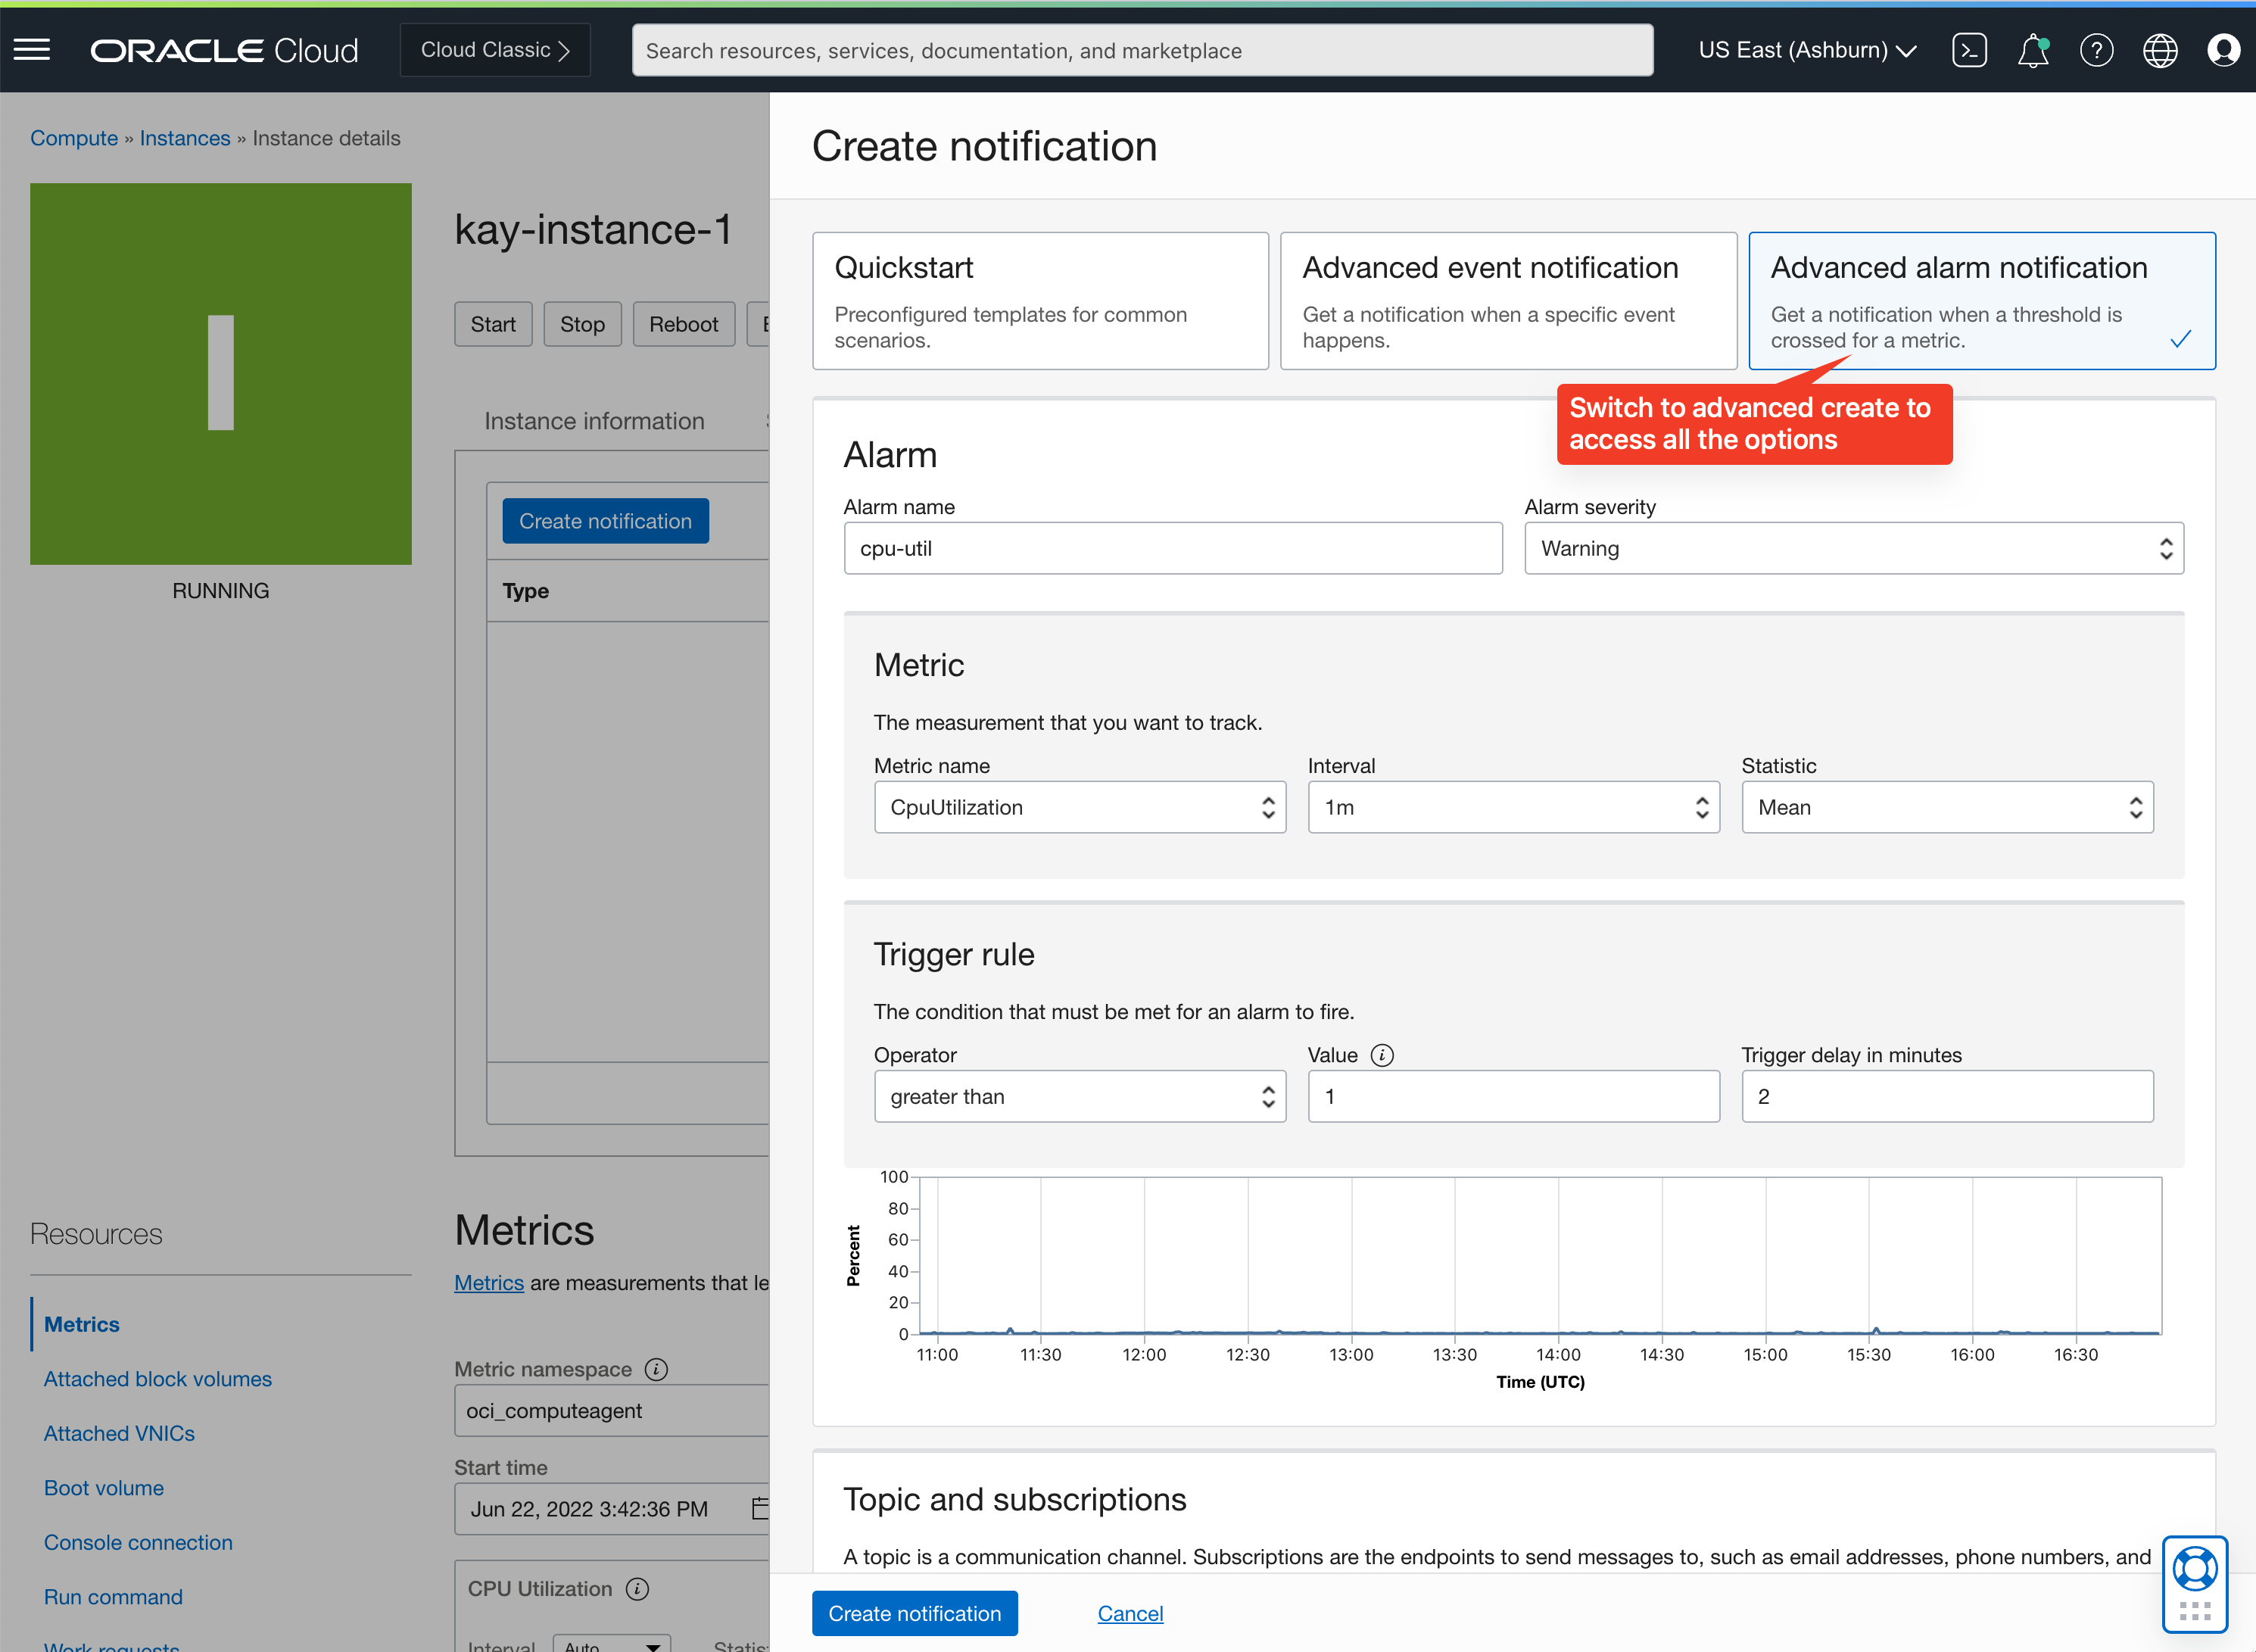Click the blue Create notification submit button

[x=914, y=1612]
